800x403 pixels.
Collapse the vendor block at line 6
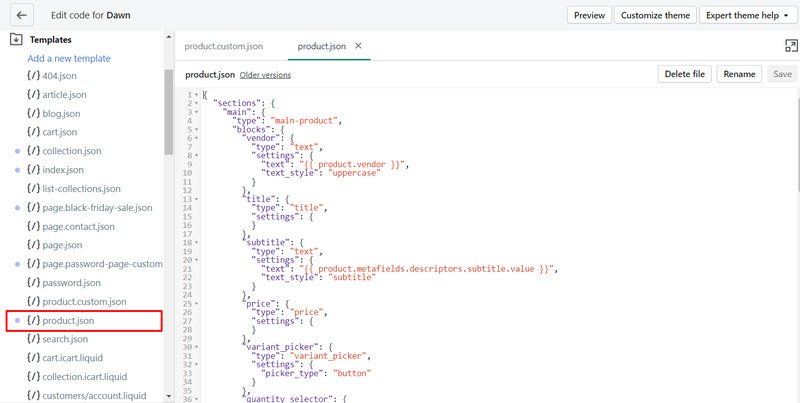point(197,138)
